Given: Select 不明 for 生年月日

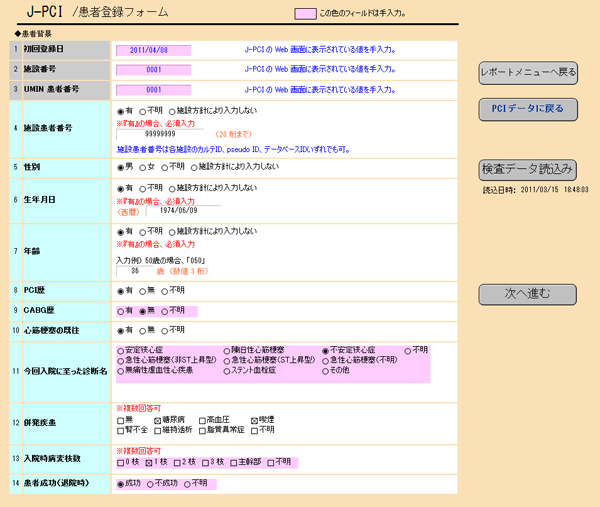Looking at the screenshot, I should 142,189.
